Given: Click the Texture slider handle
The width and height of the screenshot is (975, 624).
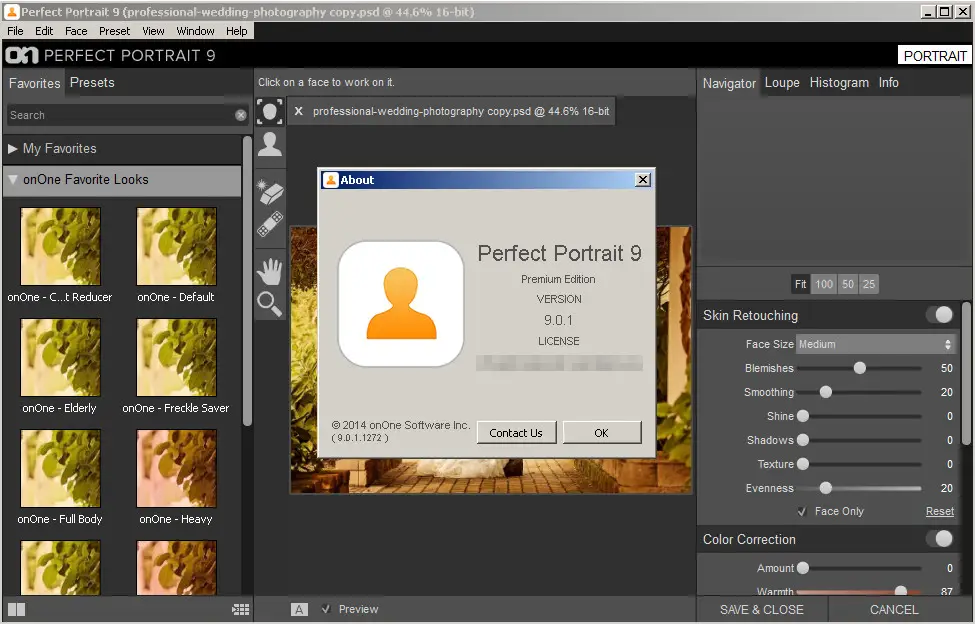Looking at the screenshot, I should pyautogui.click(x=803, y=464).
